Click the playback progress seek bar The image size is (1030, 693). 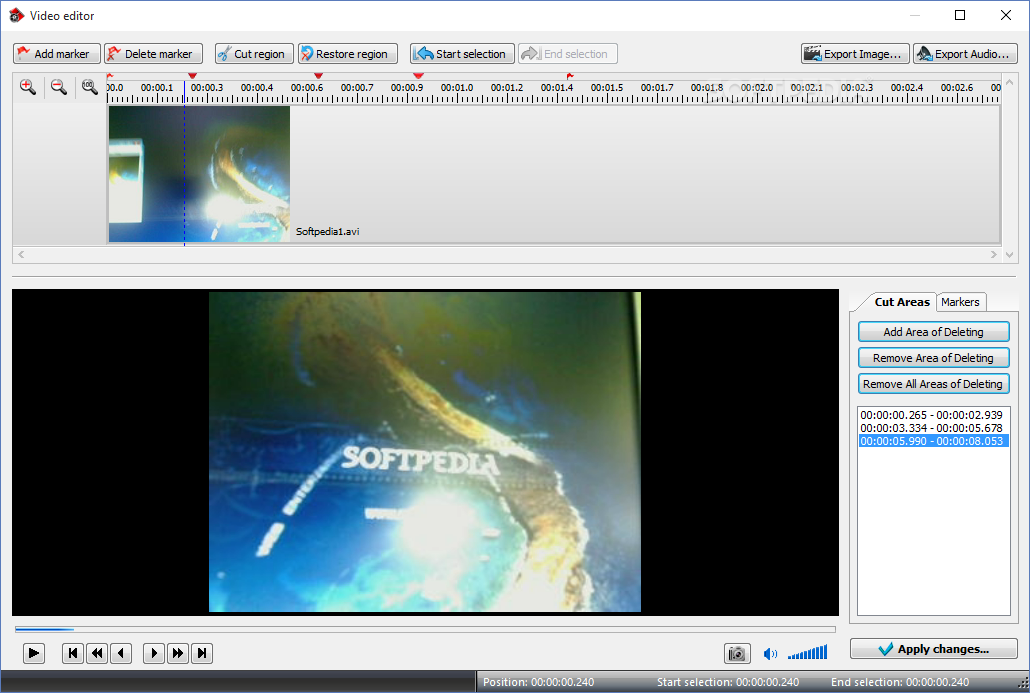pos(425,629)
